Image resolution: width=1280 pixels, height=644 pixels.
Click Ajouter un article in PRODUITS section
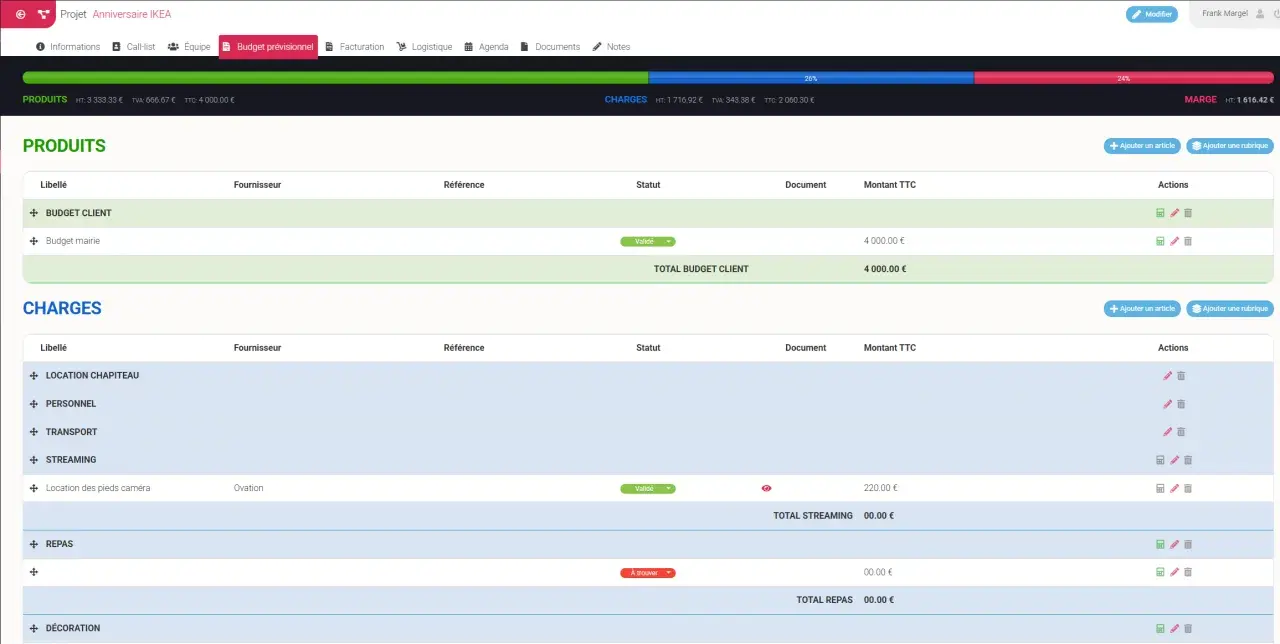[x=1142, y=146]
